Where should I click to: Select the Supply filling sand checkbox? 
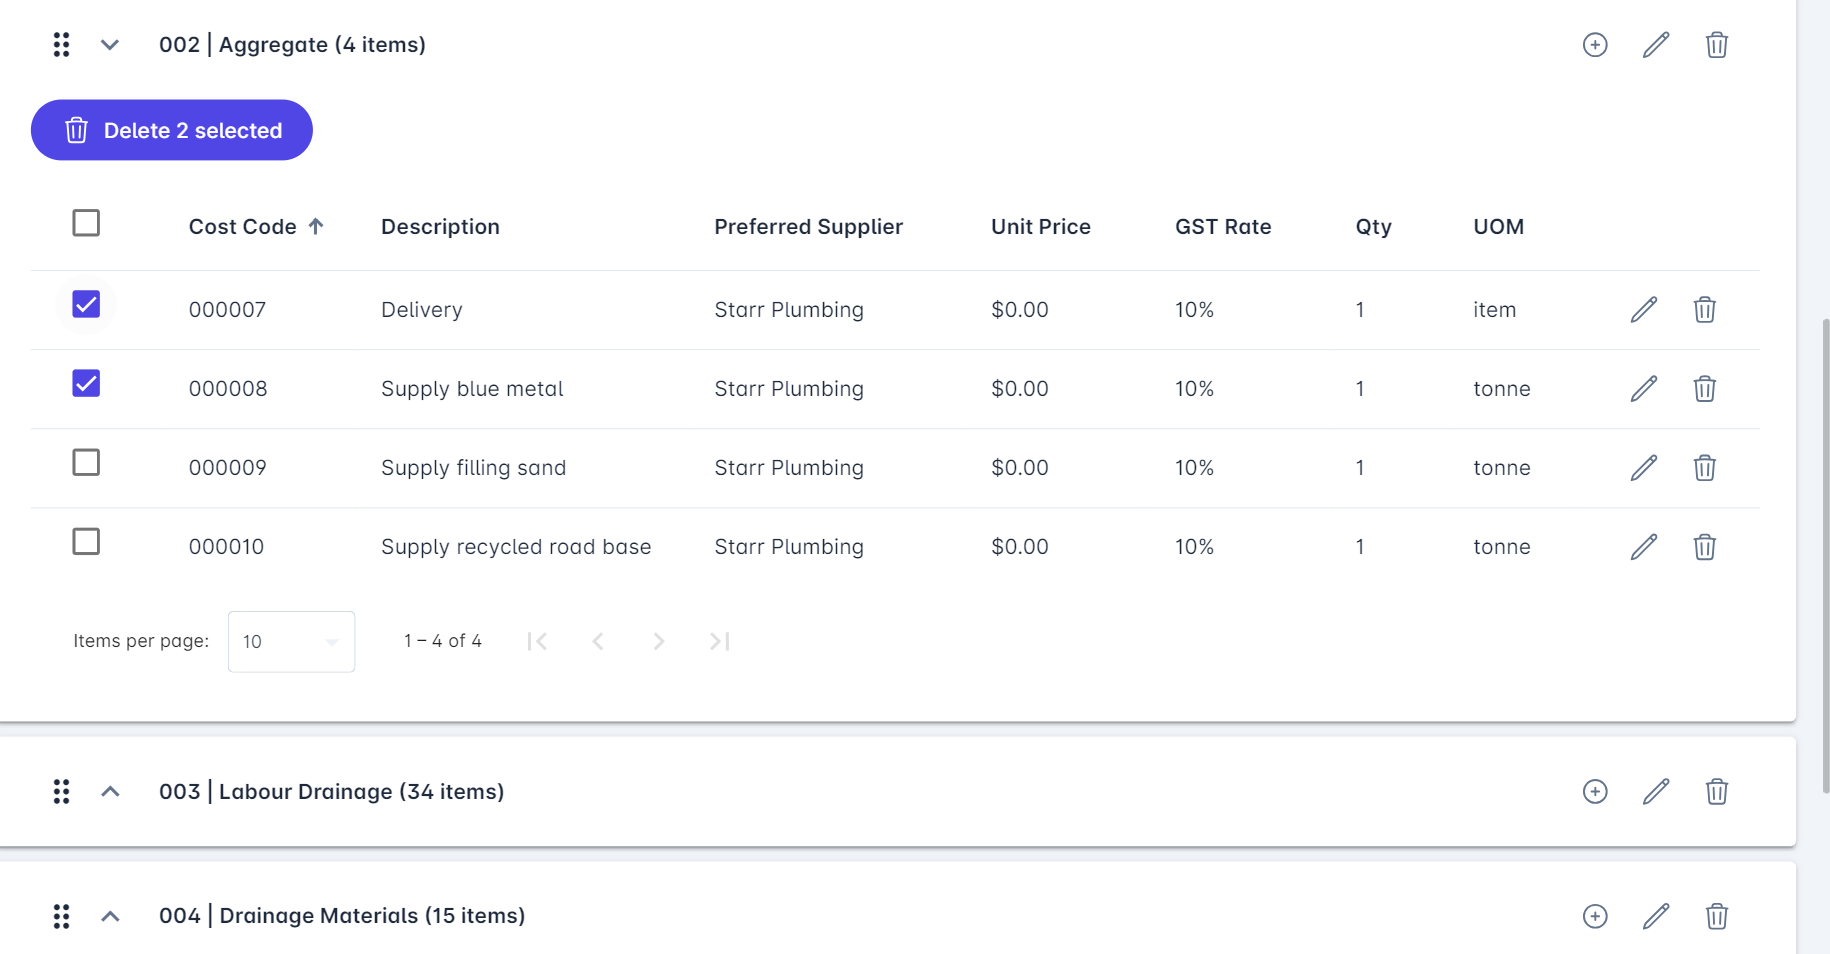pyautogui.click(x=86, y=463)
